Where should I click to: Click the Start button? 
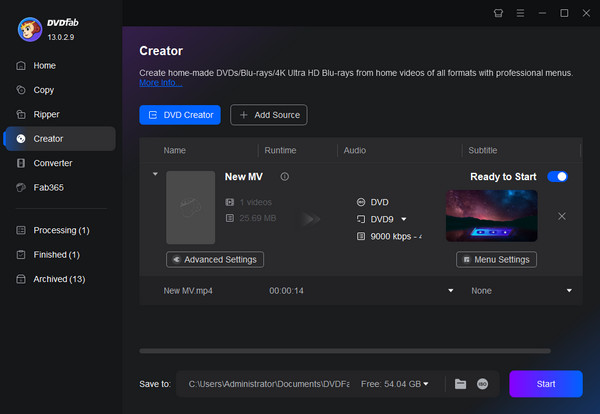coord(546,384)
